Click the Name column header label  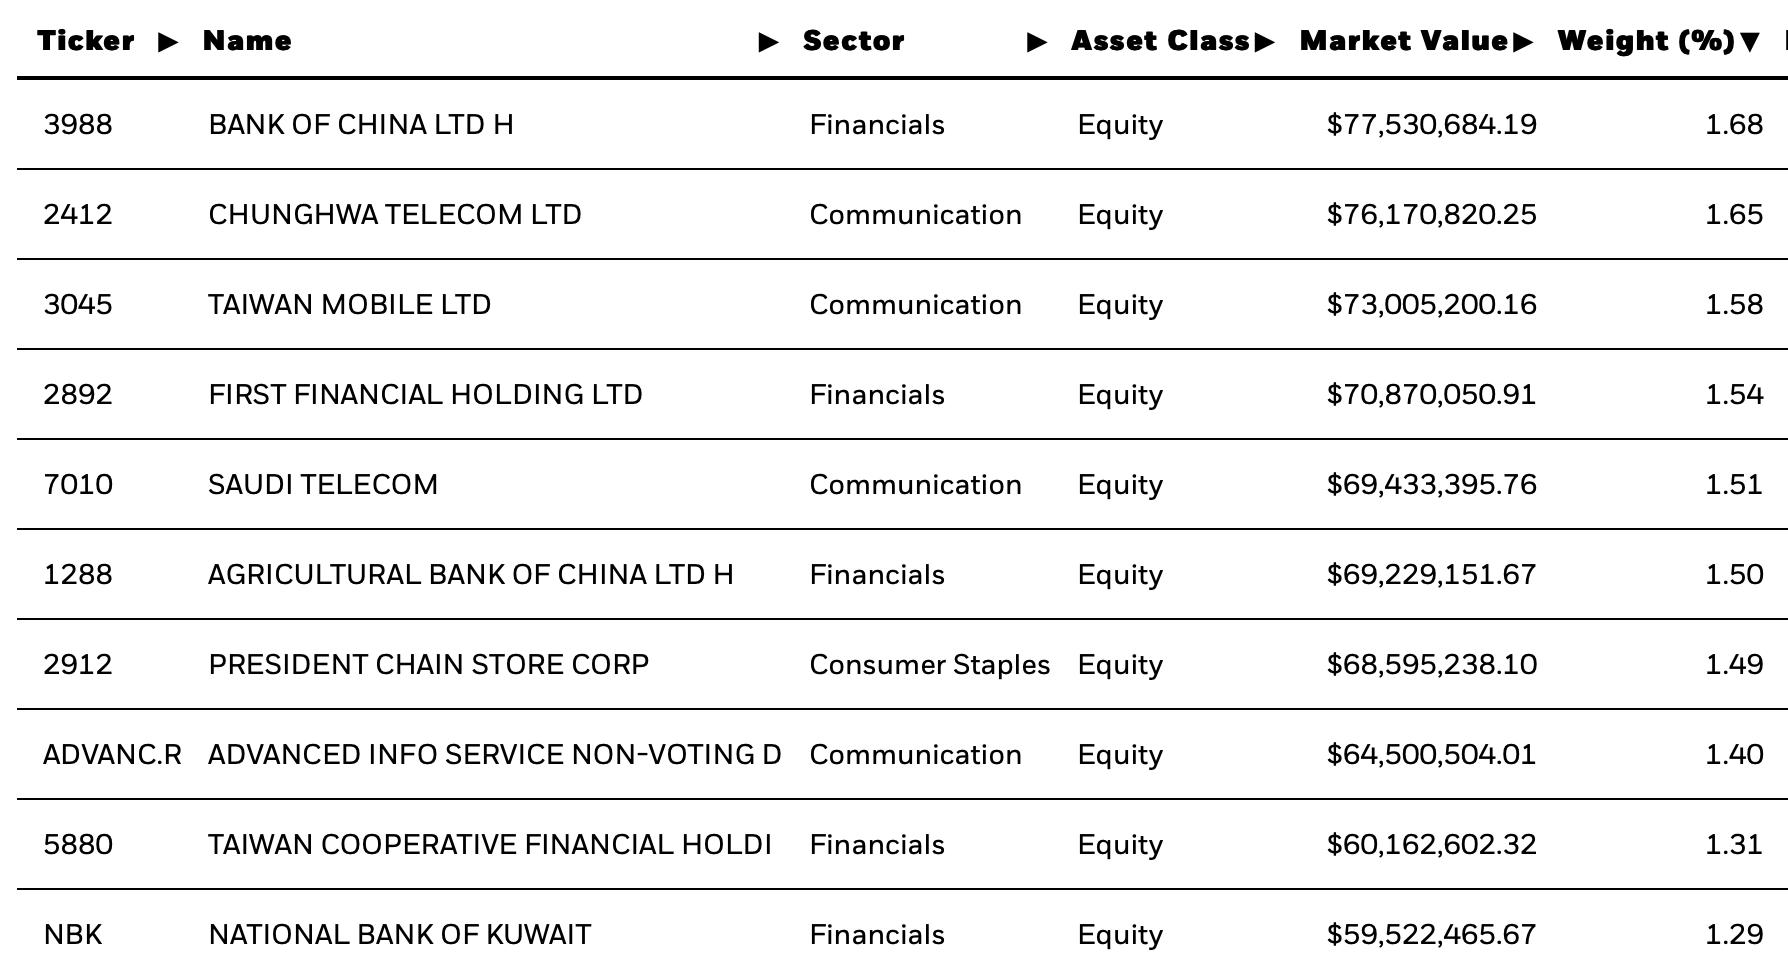[247, 41]
